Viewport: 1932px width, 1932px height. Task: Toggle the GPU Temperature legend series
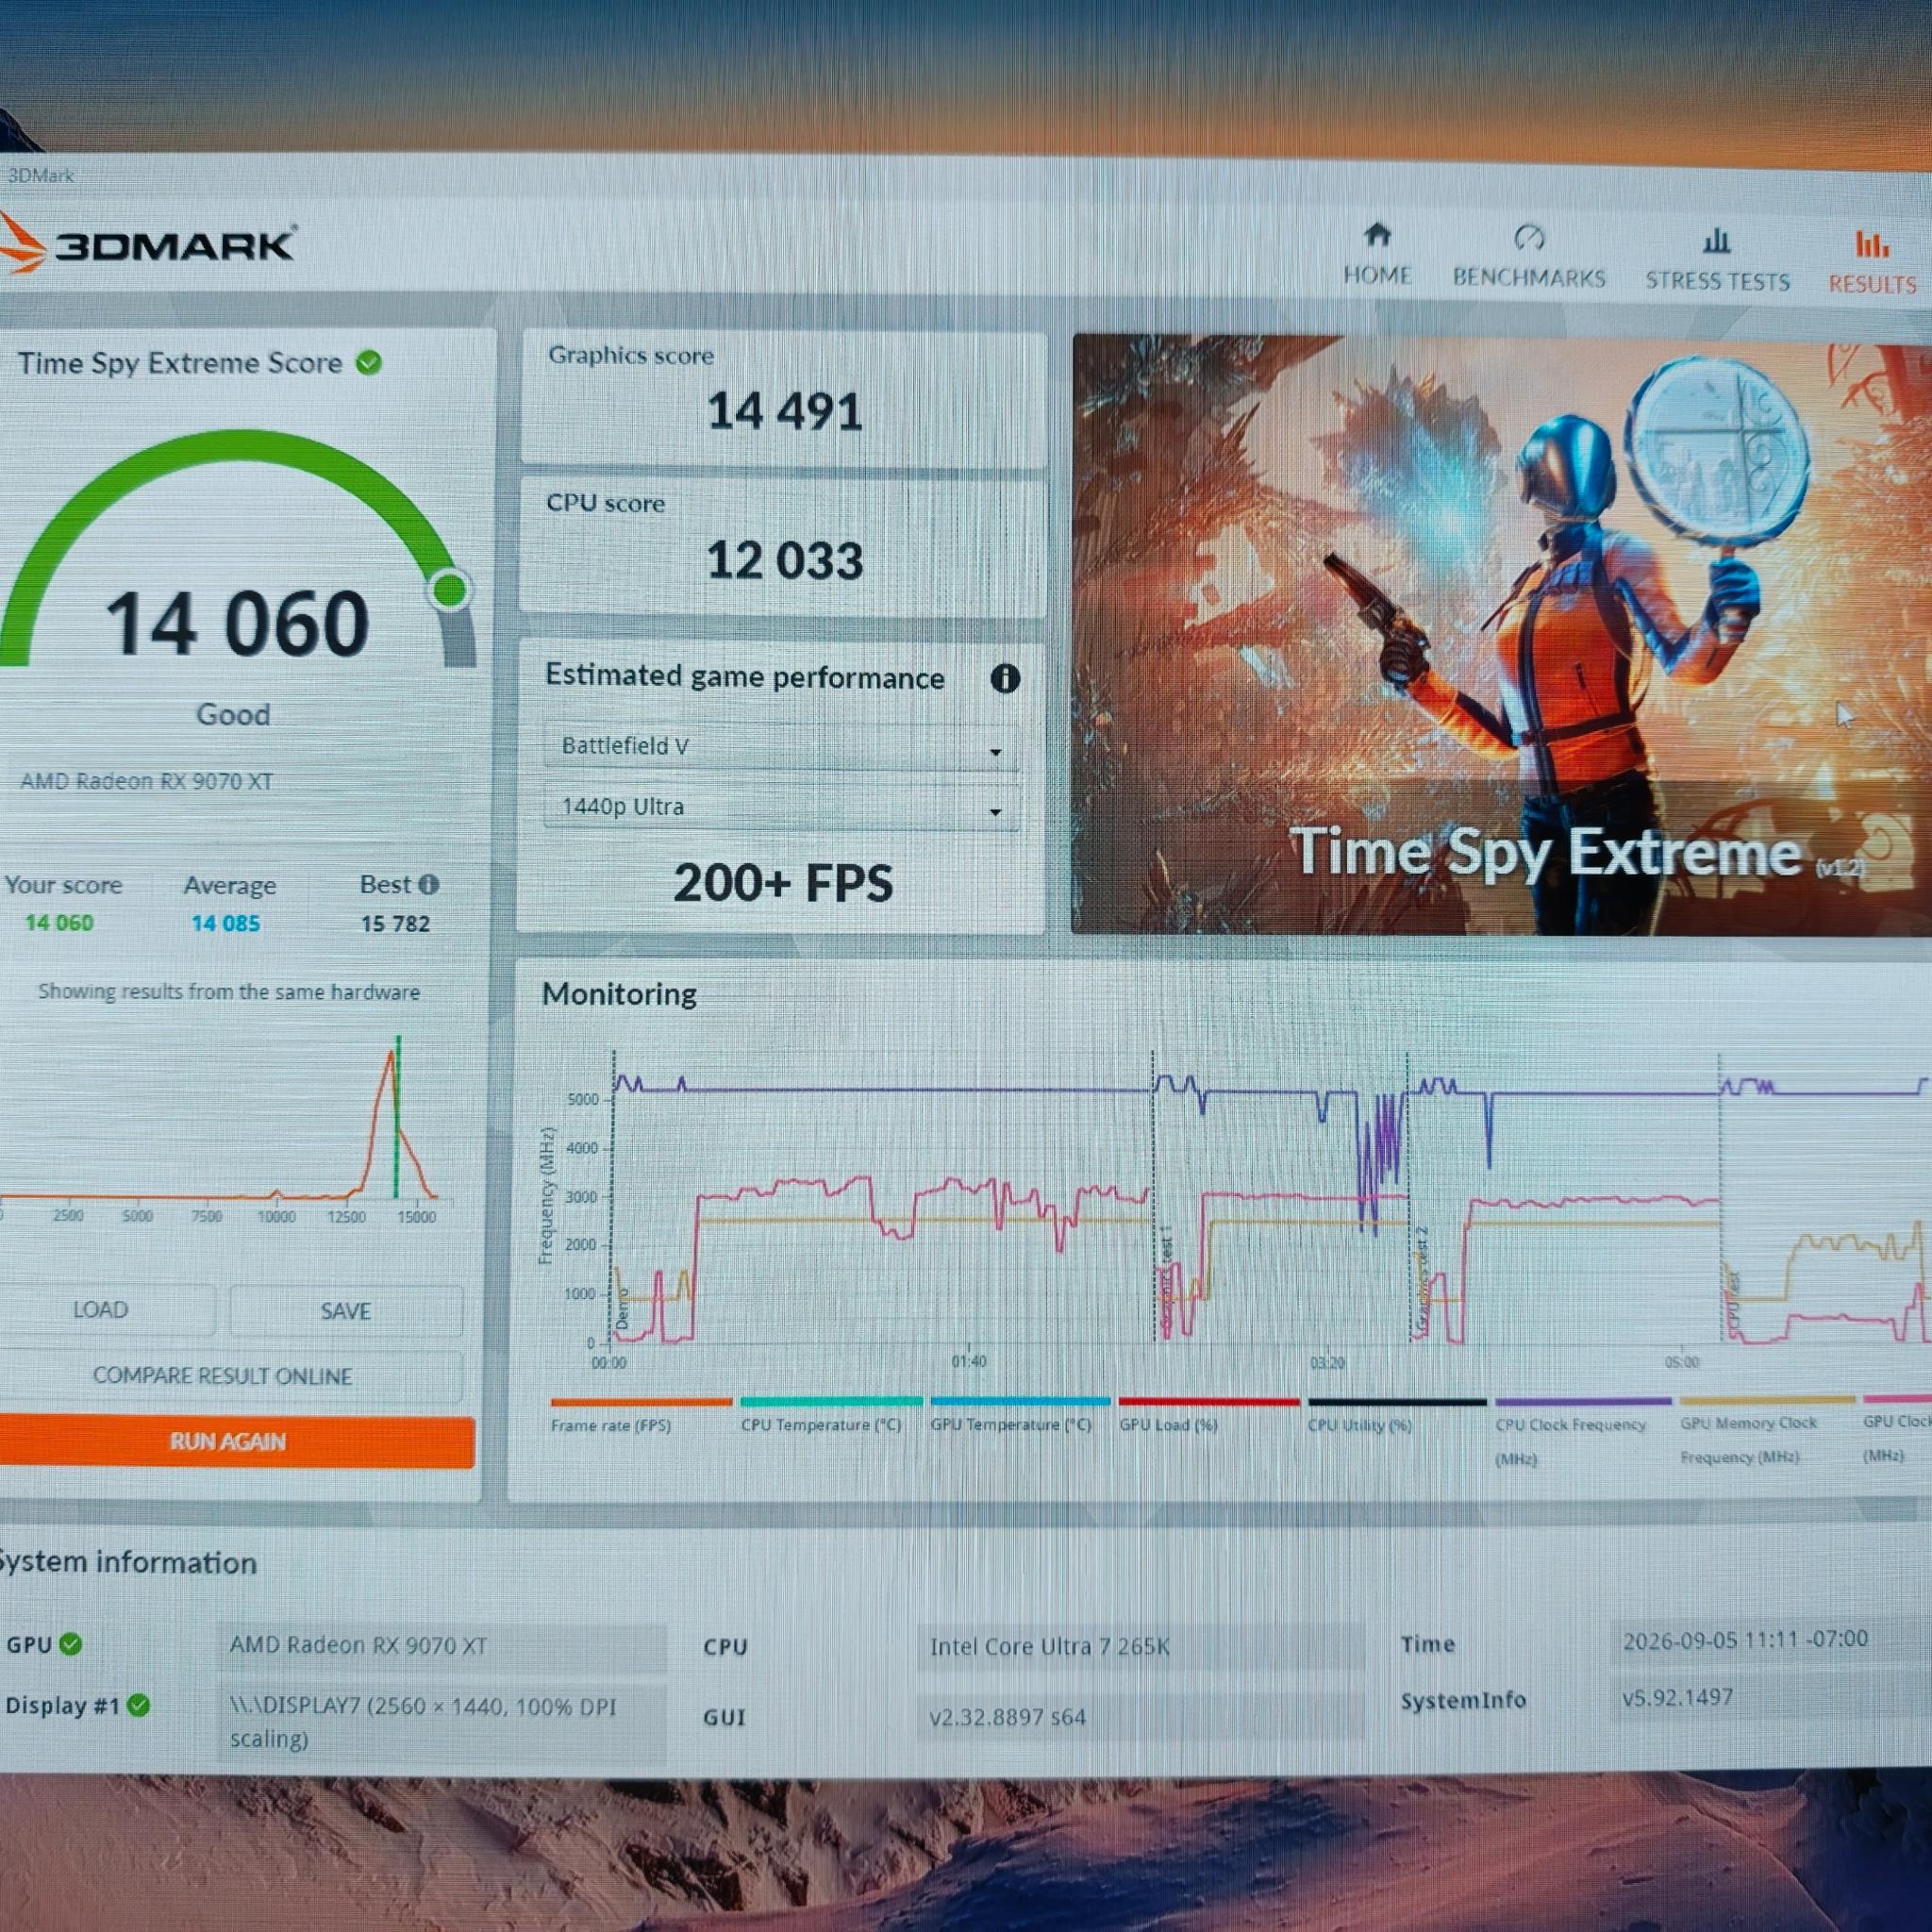1020,1415
